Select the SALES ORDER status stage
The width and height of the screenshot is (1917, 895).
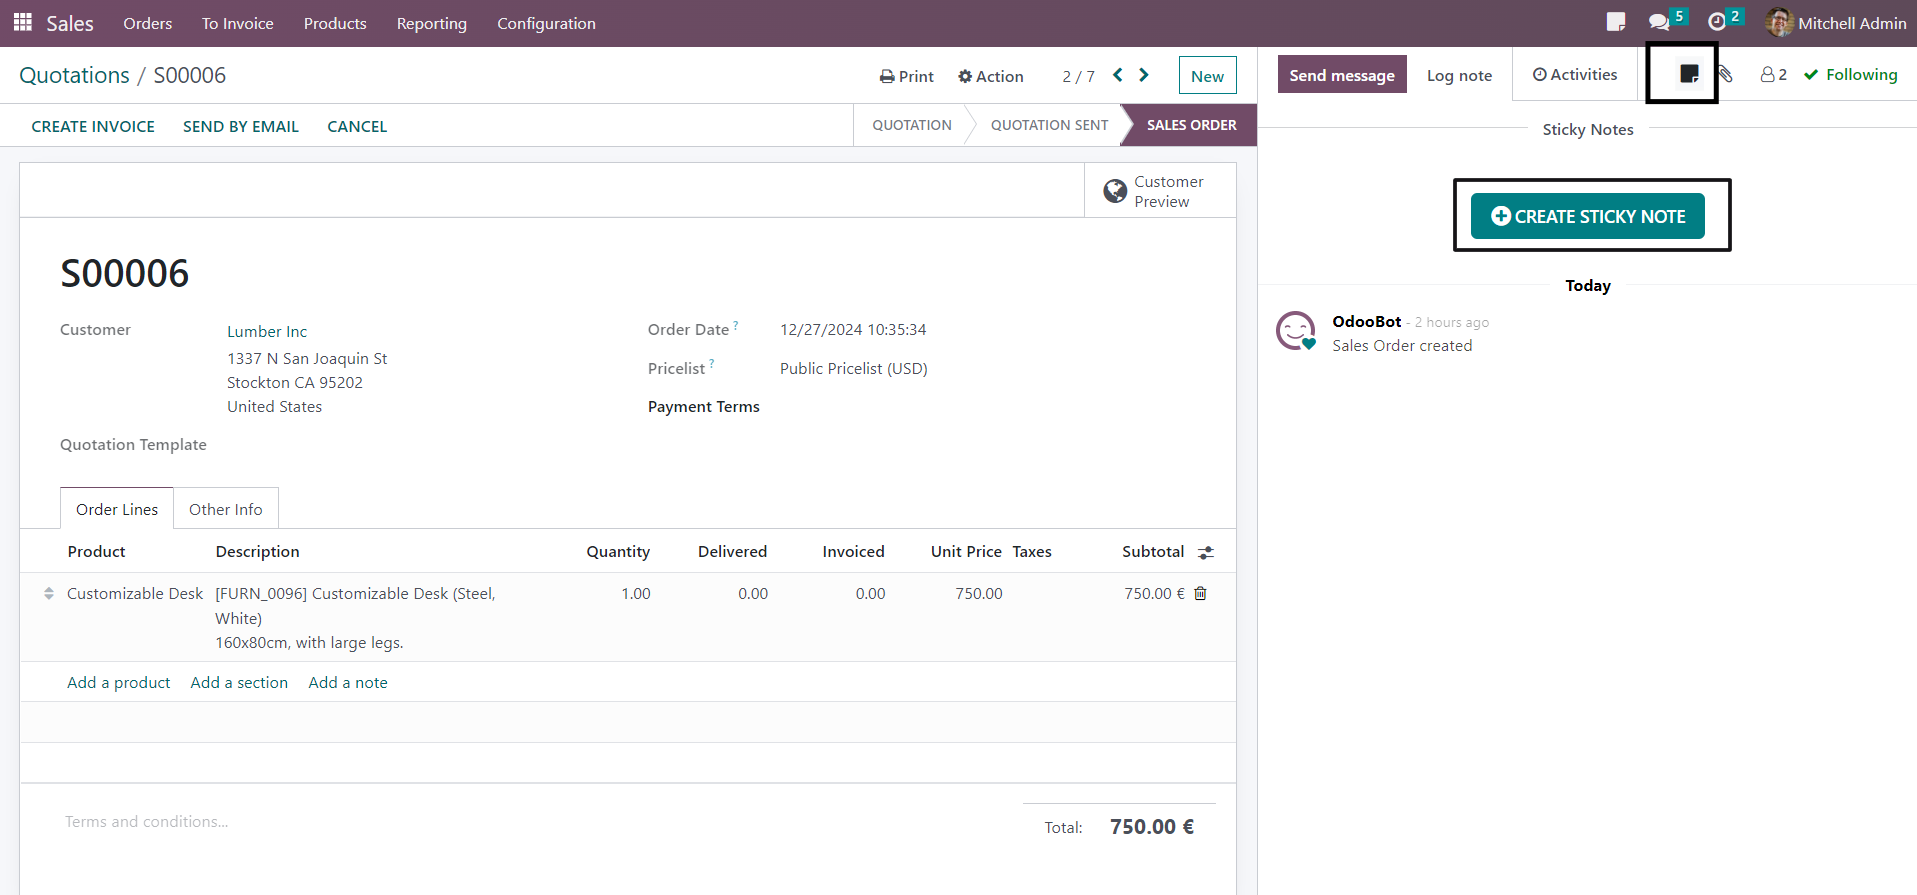(x=1191, y=125)
